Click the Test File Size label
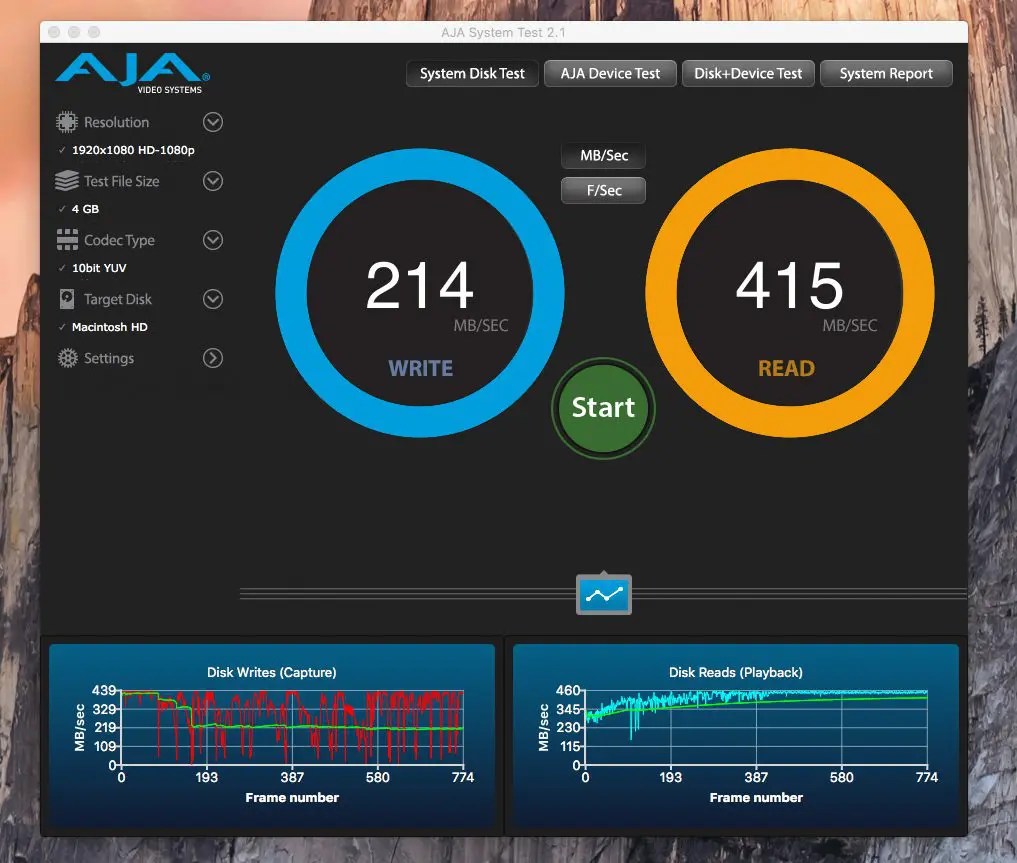 (121, 181)
